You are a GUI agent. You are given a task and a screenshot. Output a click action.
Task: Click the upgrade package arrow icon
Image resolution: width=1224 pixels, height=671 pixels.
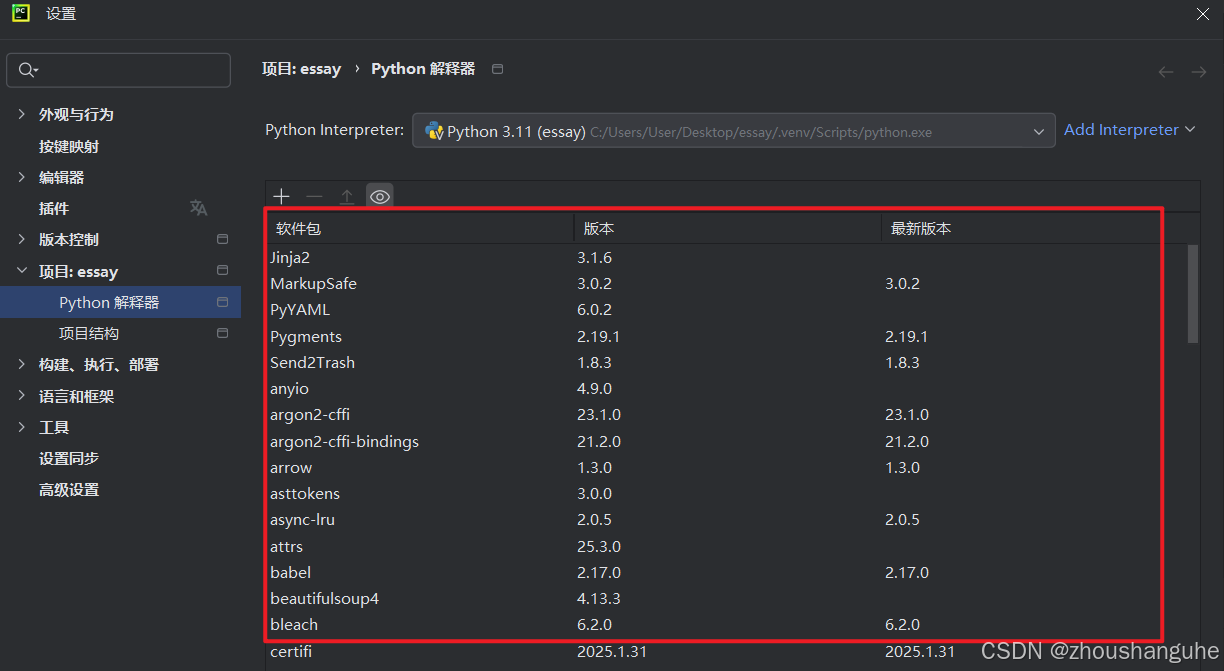(x=347, y=197)
